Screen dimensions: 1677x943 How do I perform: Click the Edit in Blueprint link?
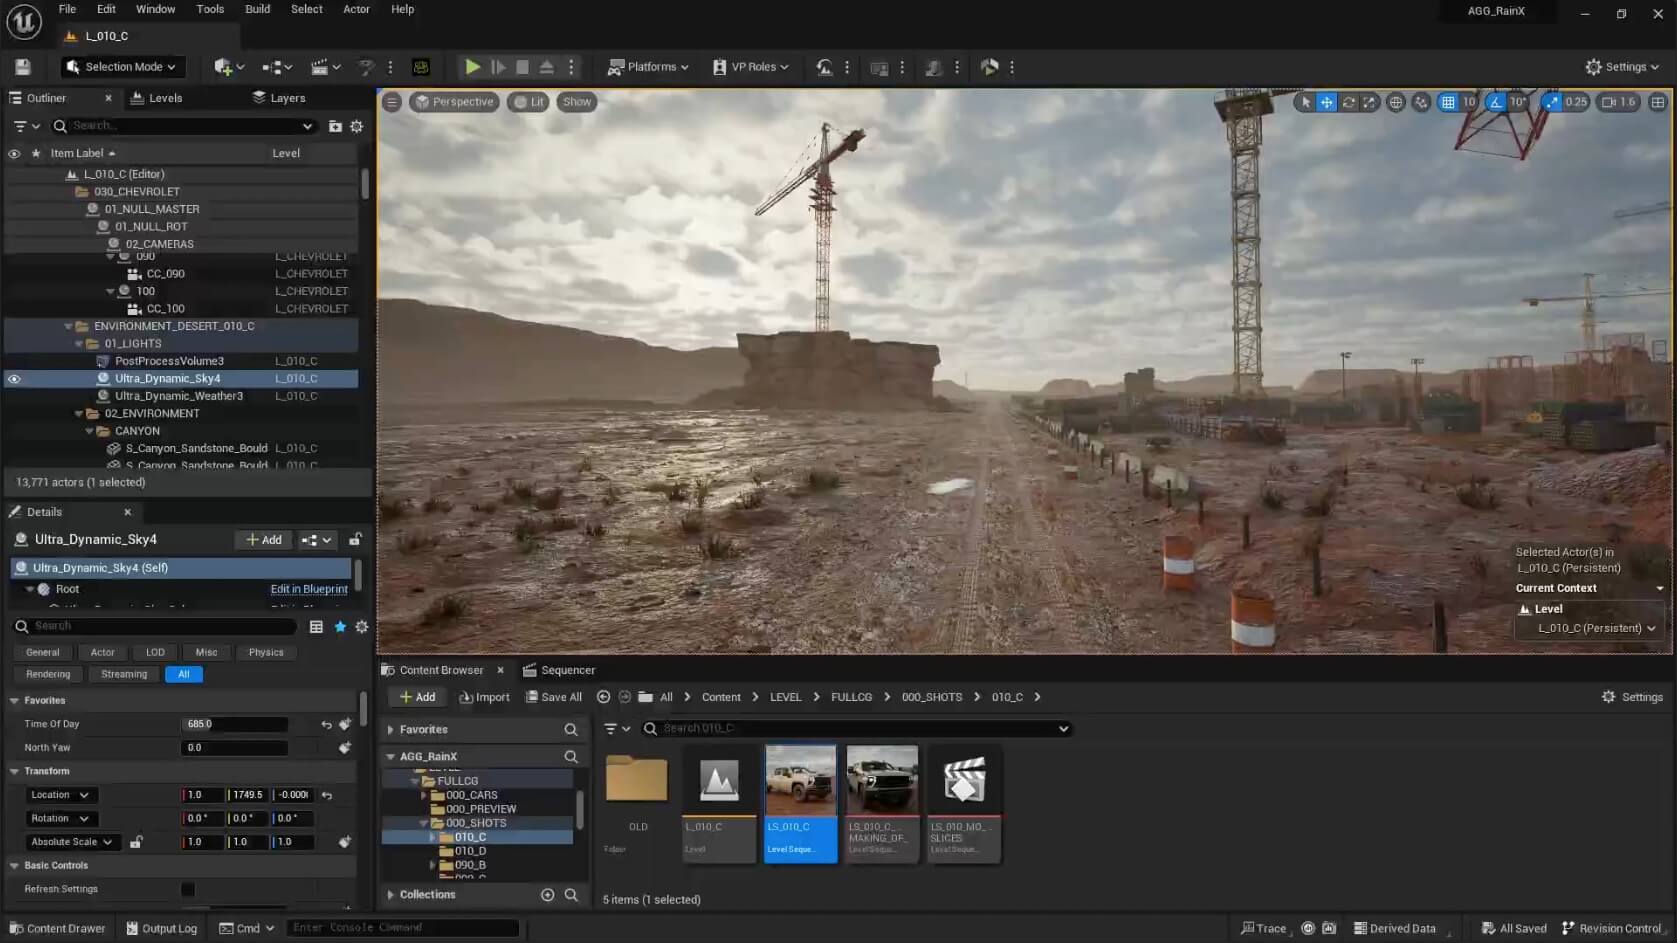[309, 589]
